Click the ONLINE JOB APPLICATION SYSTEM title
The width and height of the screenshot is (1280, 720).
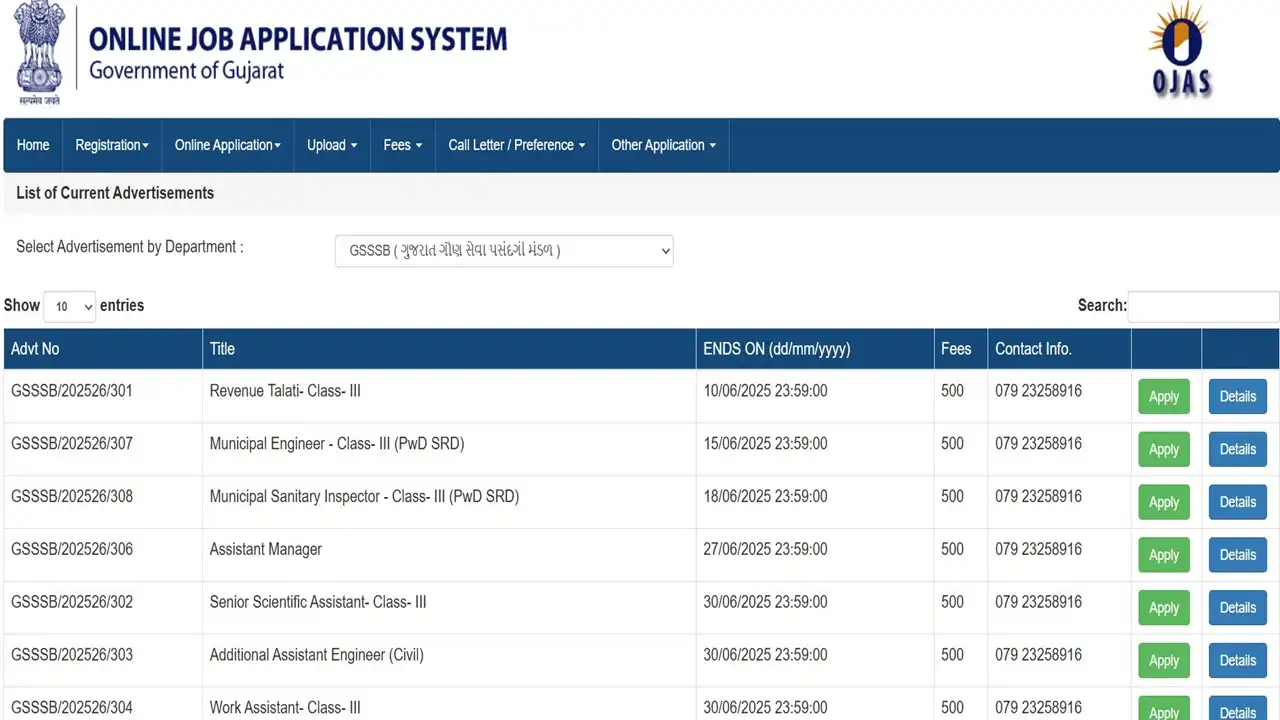click(x=298, y=39)
